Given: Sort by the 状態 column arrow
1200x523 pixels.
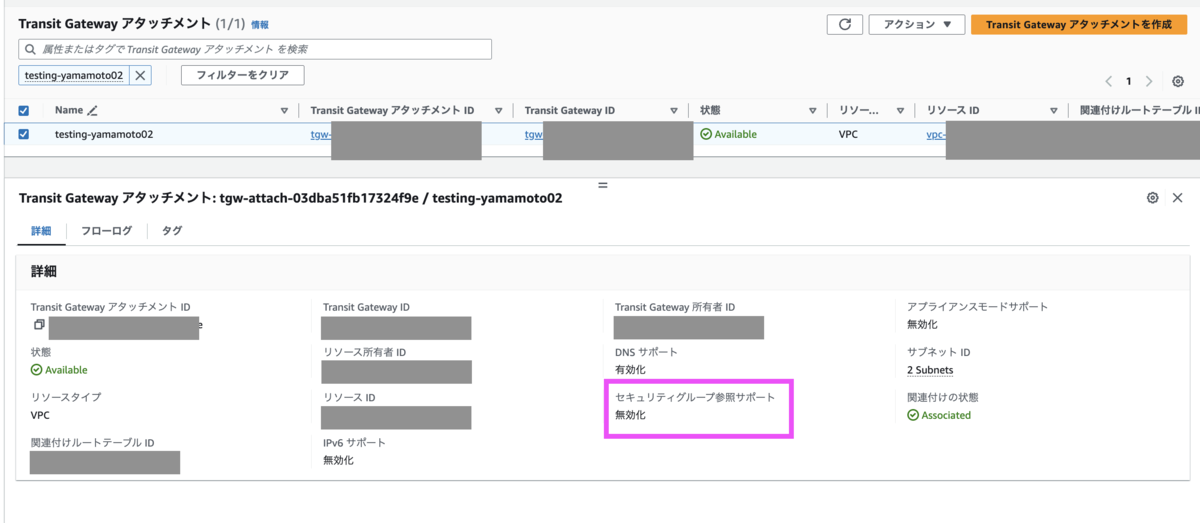Looking at the screenshot, I should (813, 110).
